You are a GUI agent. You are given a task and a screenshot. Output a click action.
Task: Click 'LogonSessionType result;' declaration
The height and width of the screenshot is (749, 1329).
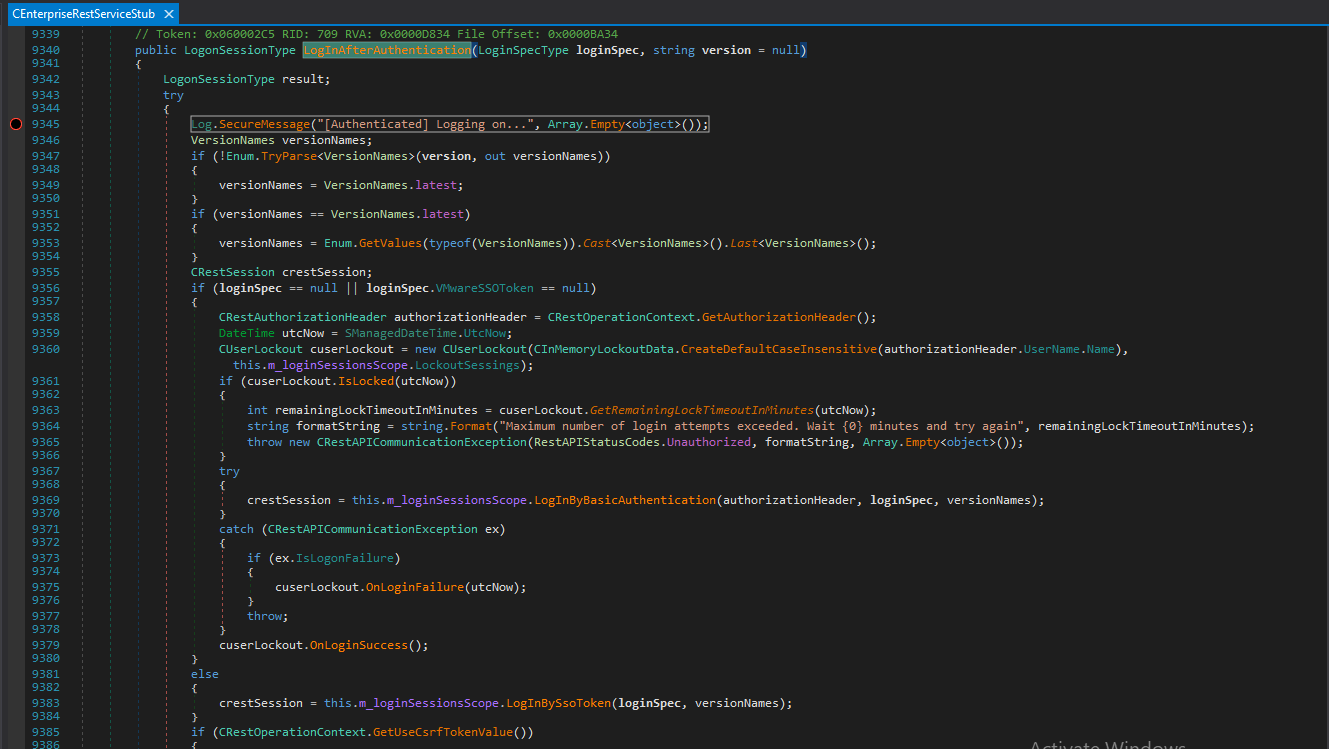pos(246,79)
